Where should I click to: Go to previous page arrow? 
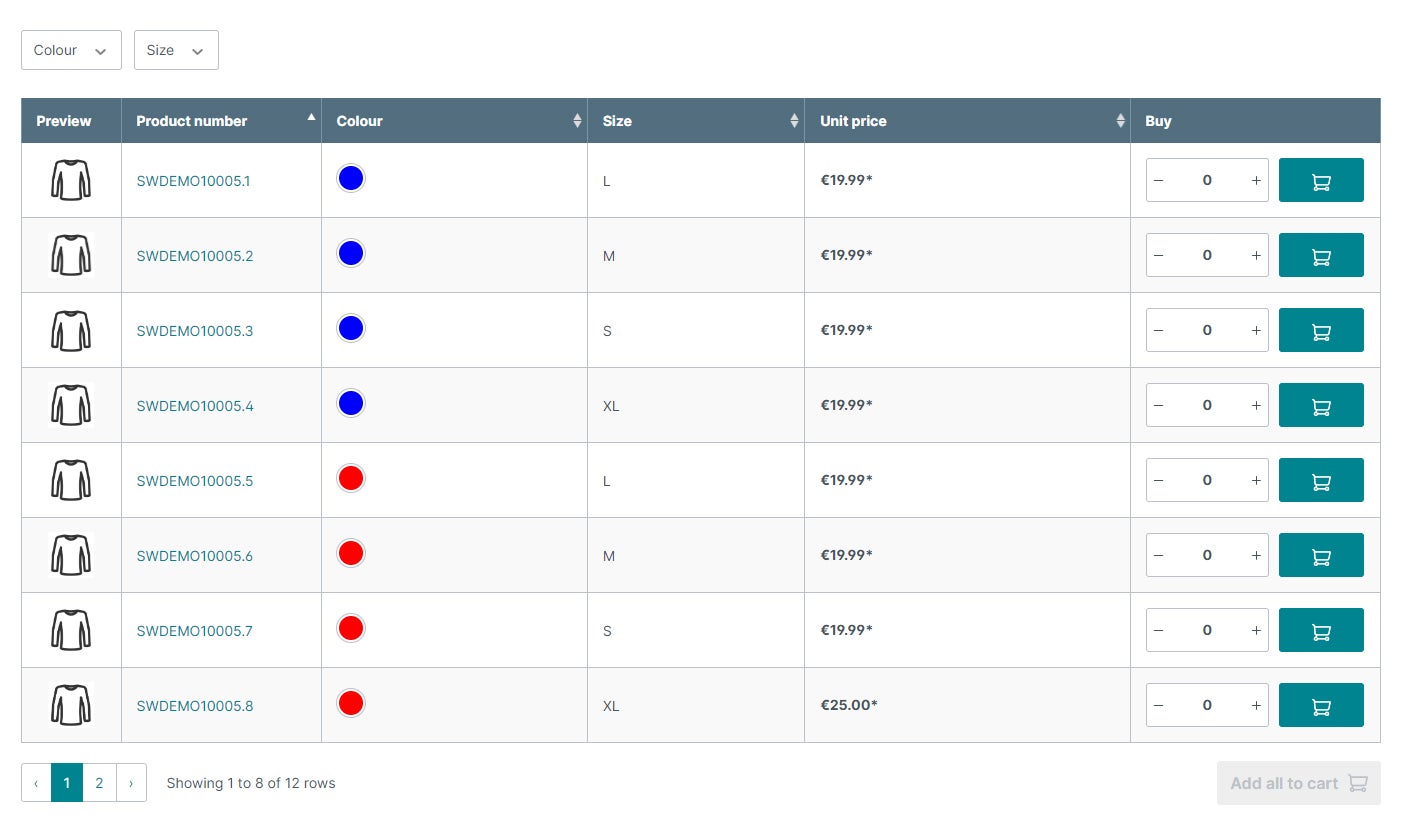(36, 783)
